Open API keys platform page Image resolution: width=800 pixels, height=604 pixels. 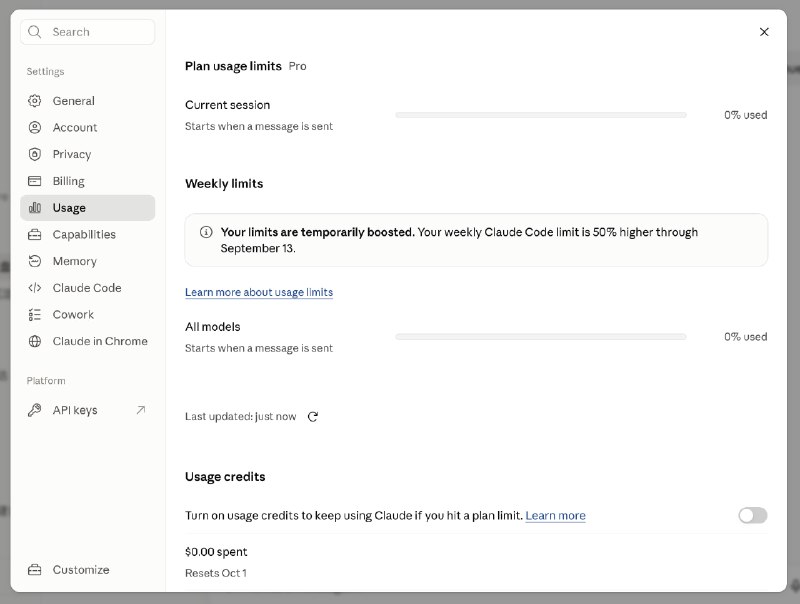[88, 410]
